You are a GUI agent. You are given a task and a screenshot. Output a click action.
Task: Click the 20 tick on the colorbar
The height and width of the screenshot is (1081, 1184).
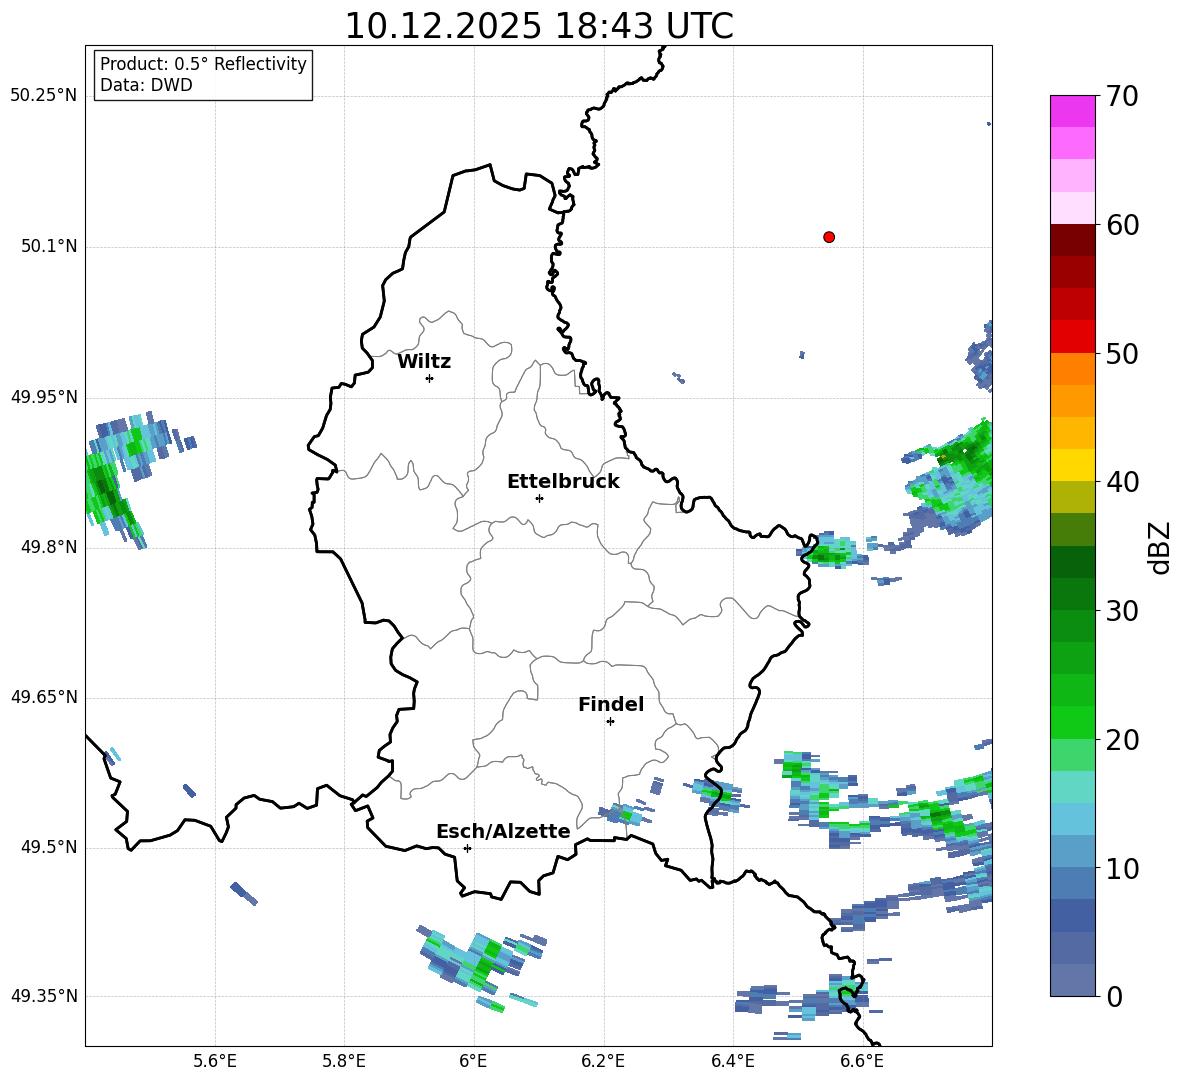[x=1122, y=740]
